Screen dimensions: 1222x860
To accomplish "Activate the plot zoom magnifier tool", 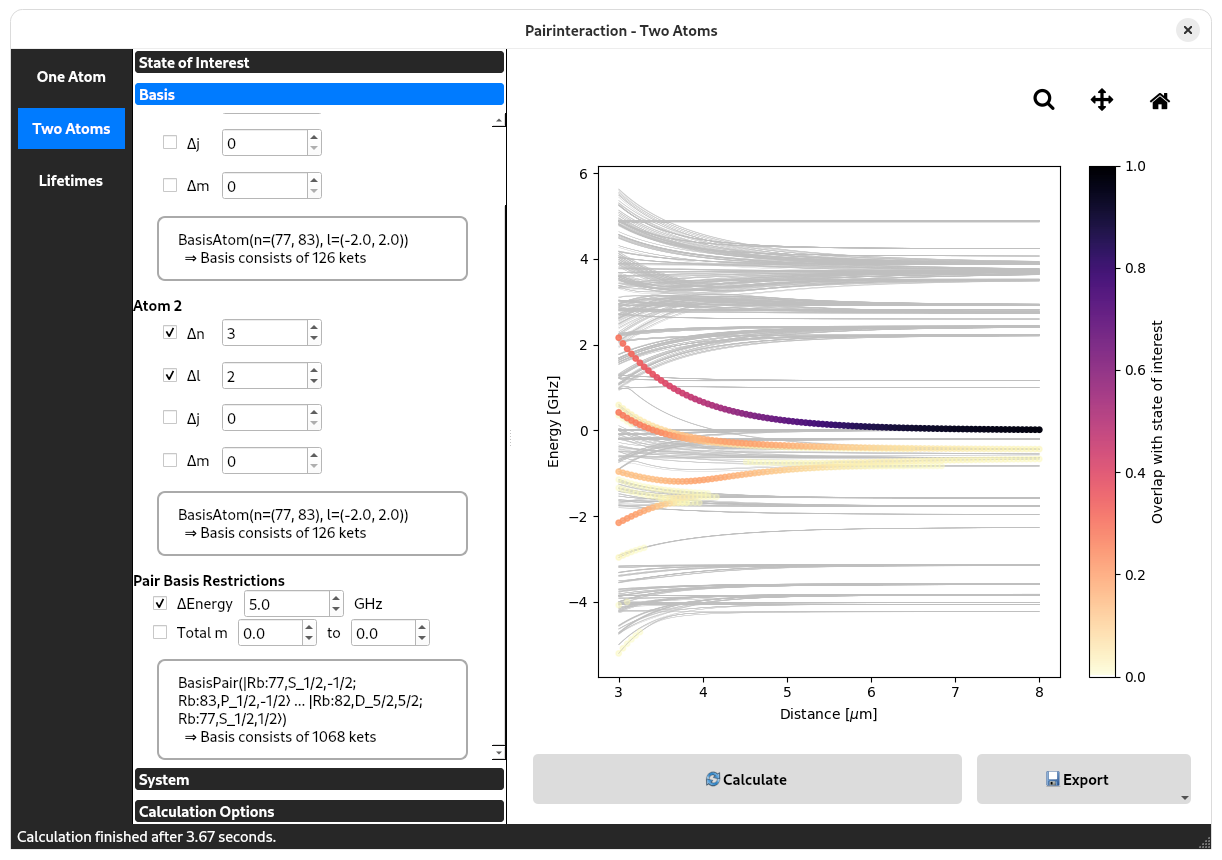I will click(1044, 100).
